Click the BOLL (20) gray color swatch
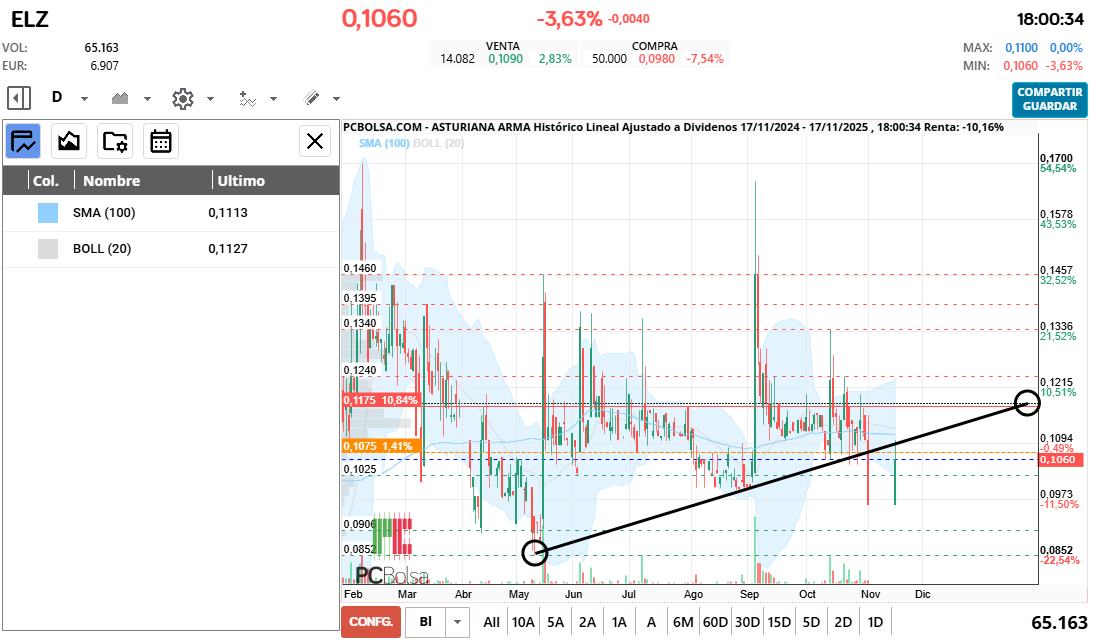This screenshot has width=1103, height=643. click(x=48, y=248)
